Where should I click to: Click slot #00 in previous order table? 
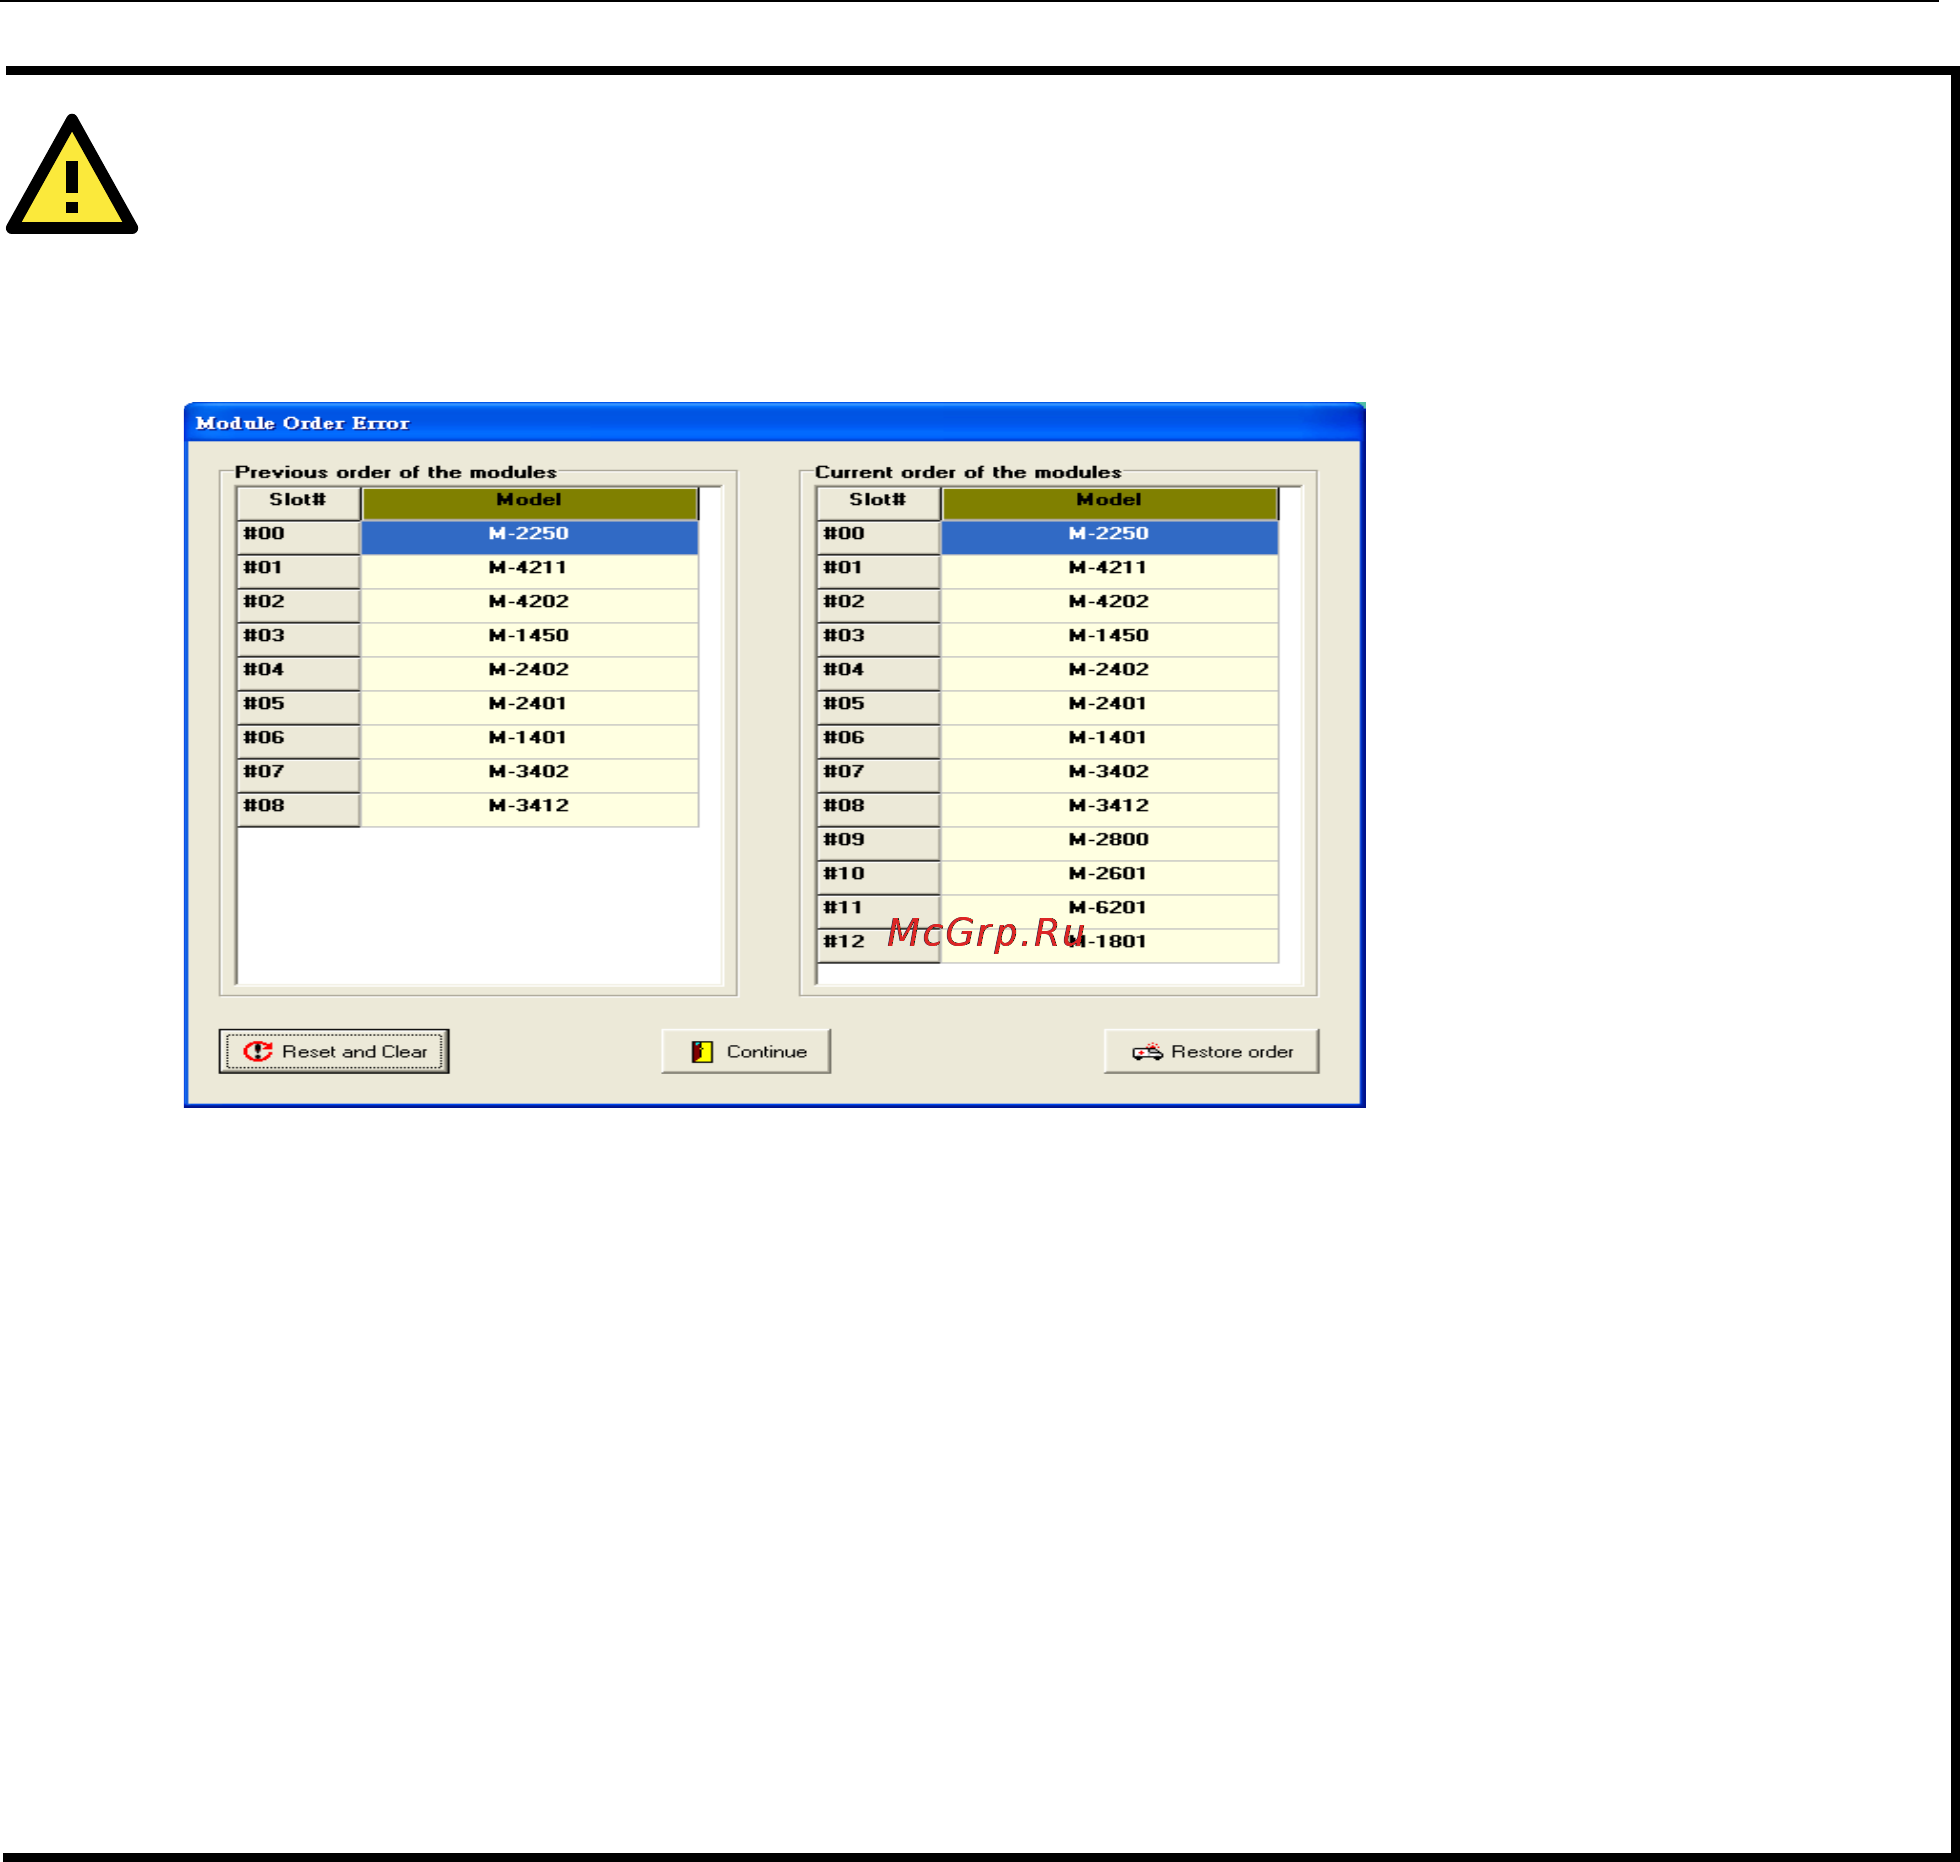coord(298,537)
